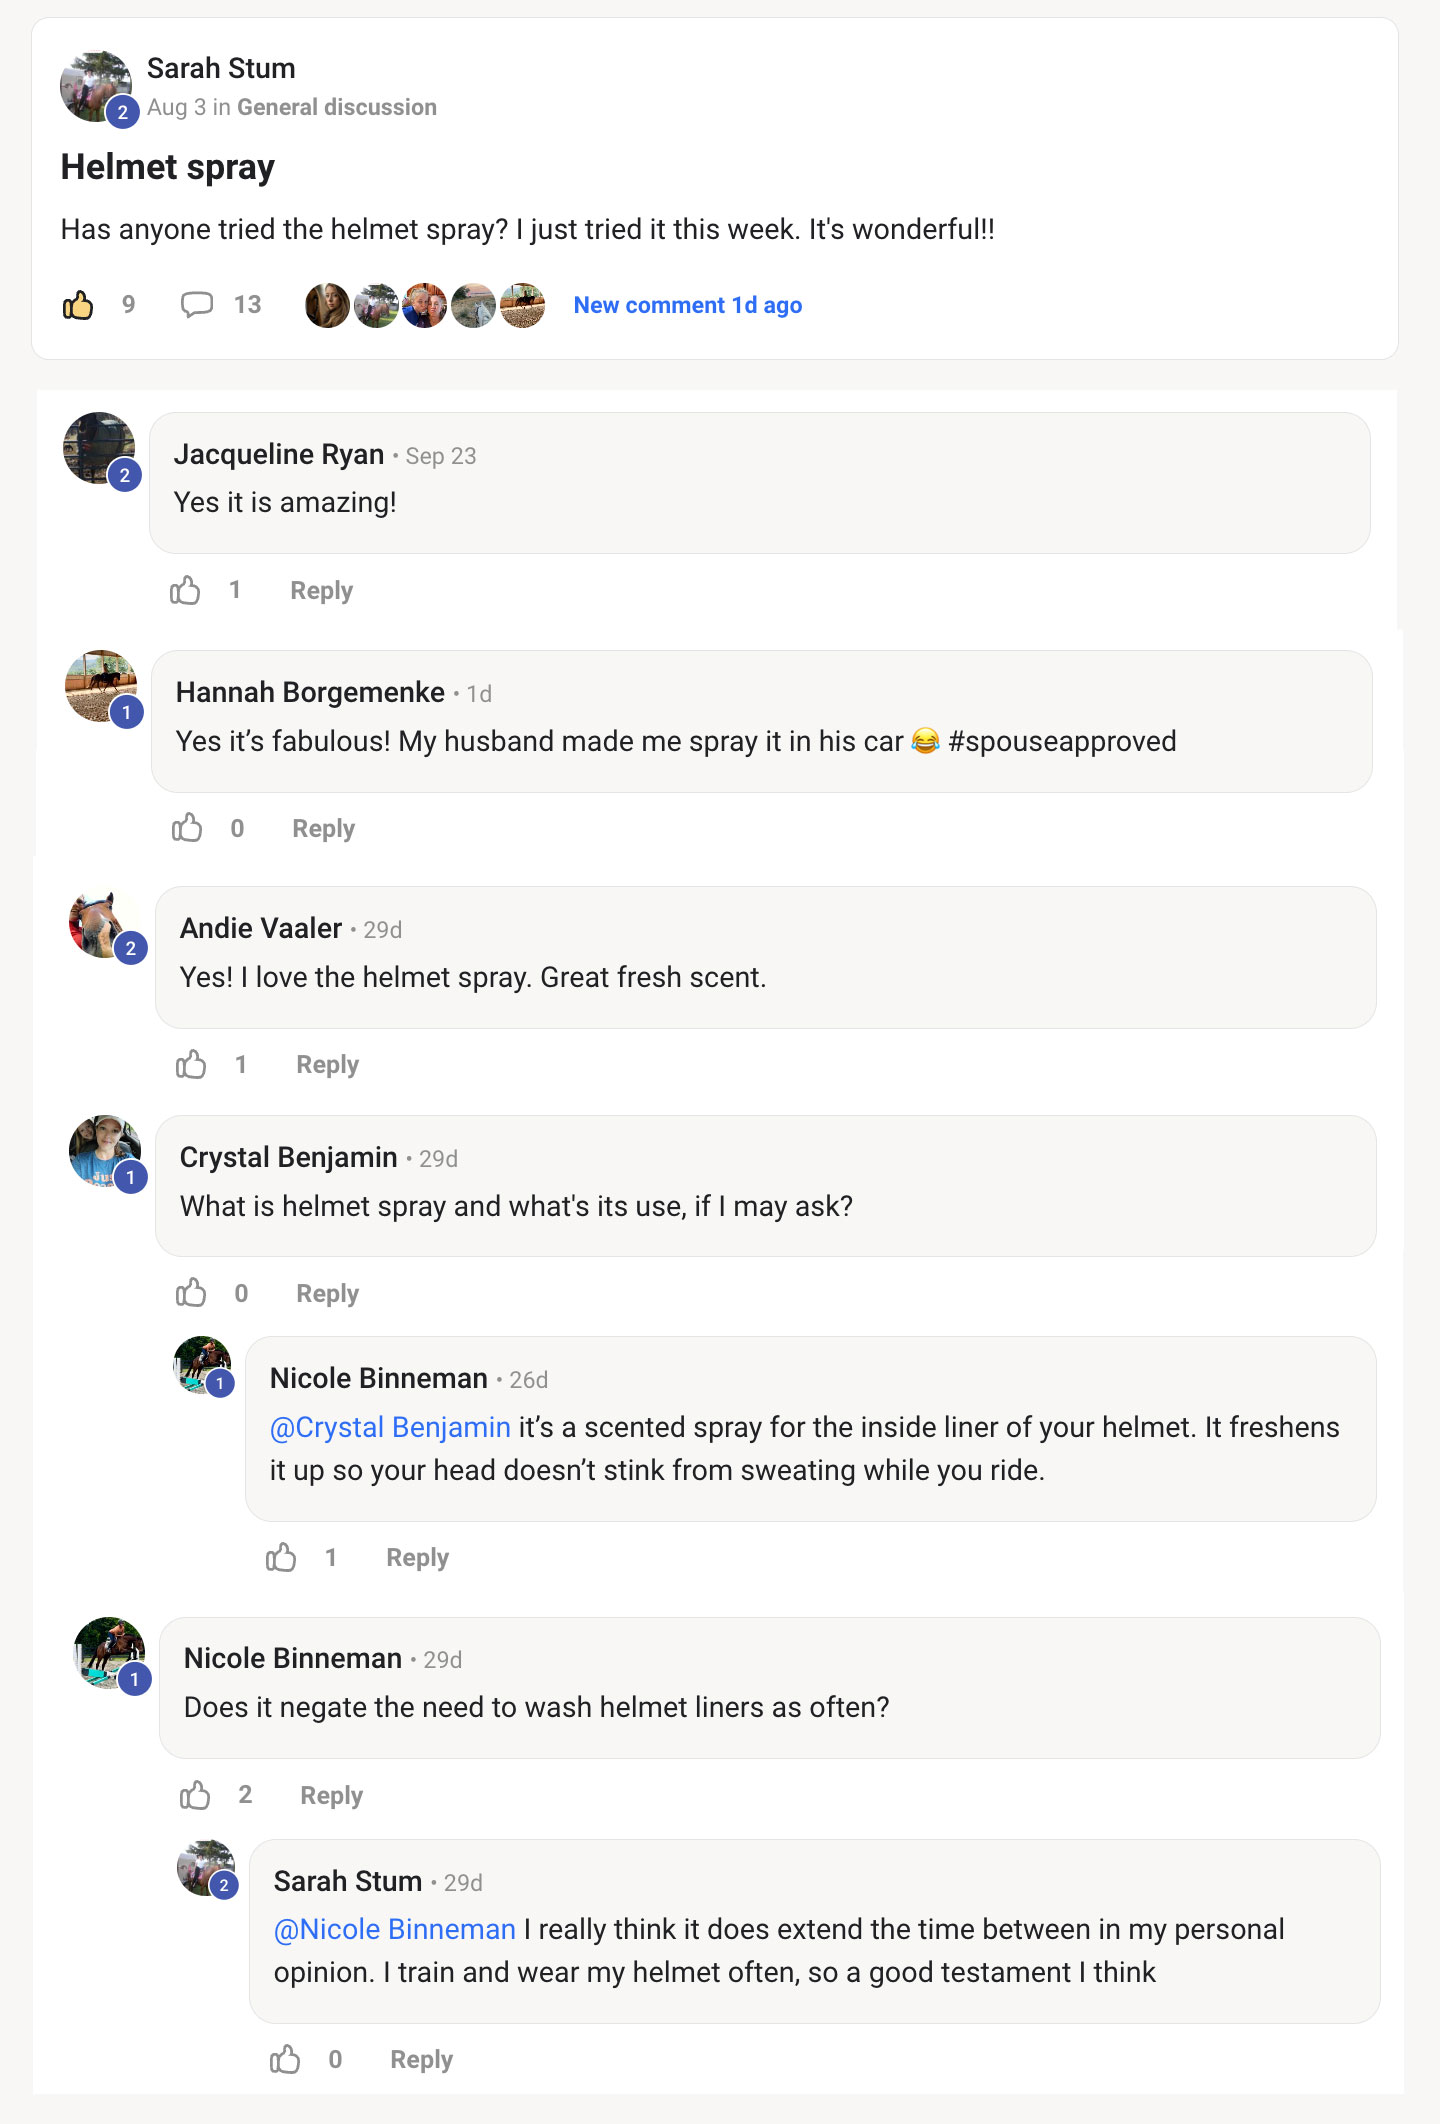Like Nicole Binneman's scented spray reply

tap(281, 1558)
